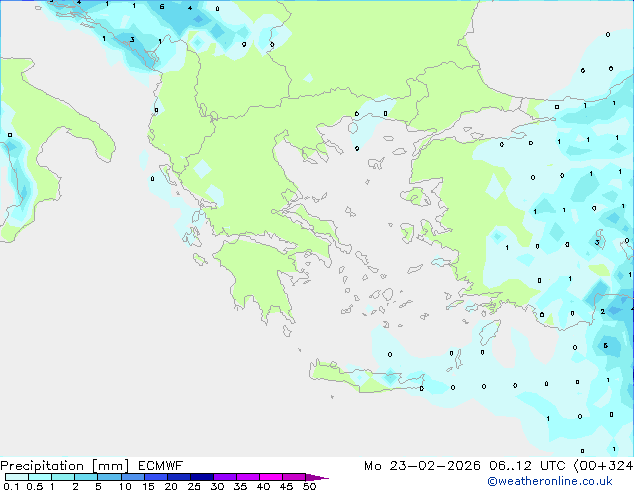Open the weatheronline.co.uk copyright link

pyautogui.click(x=550, y=481)
